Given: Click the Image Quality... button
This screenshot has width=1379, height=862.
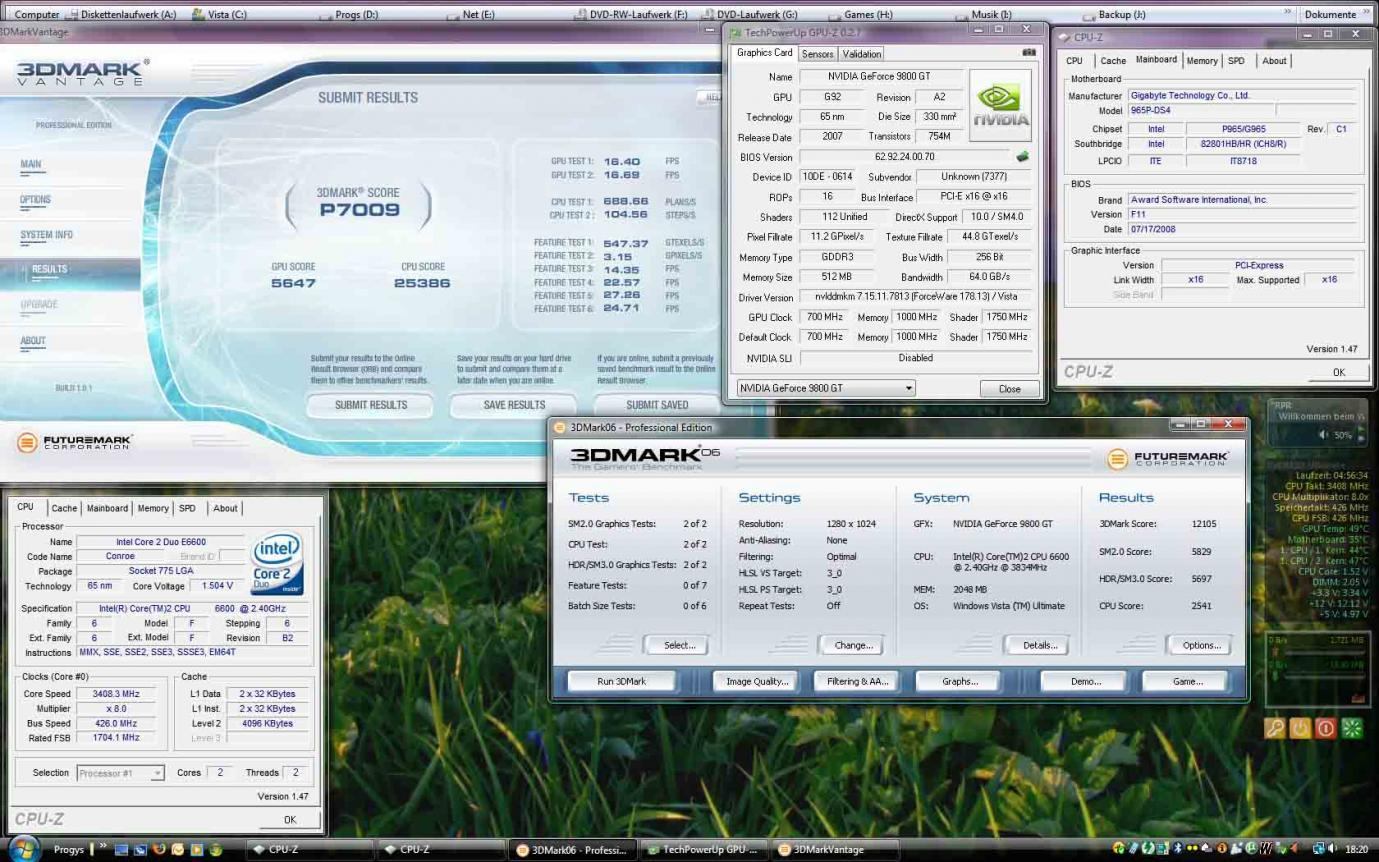Looking at the screenshot, I should click(756, 681).
